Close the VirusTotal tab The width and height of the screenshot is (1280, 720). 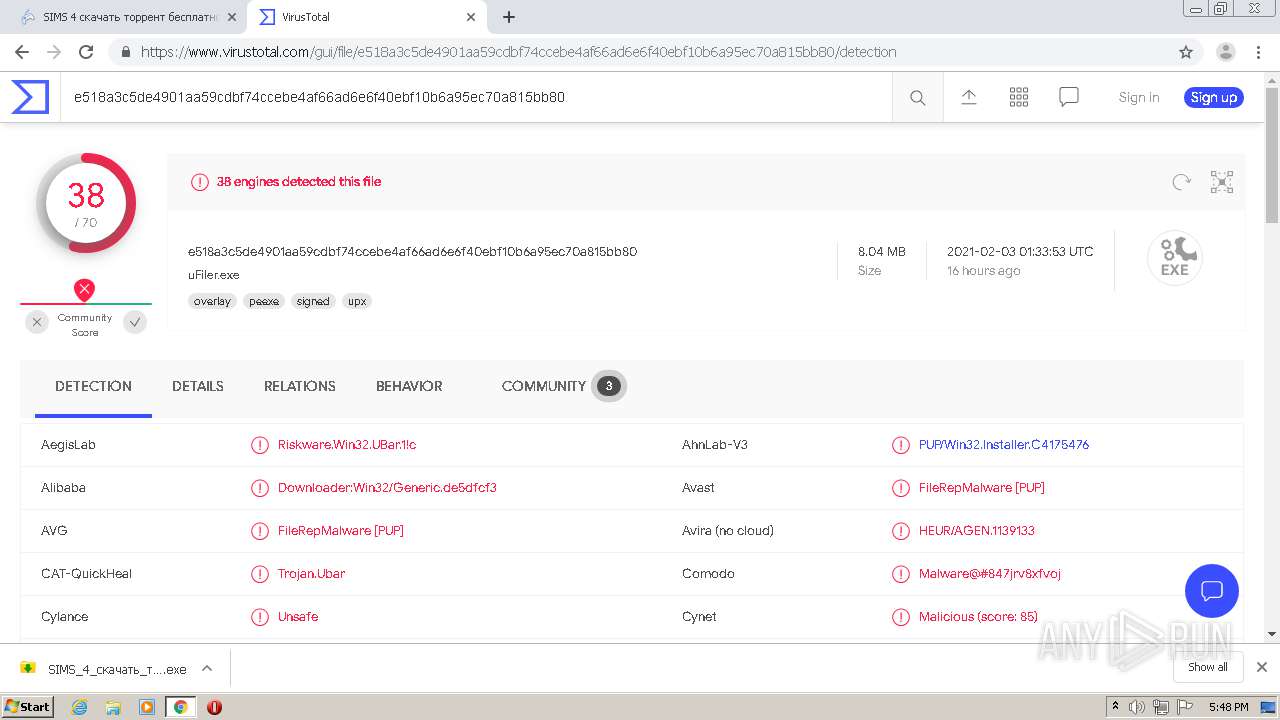tap(471, 17)
